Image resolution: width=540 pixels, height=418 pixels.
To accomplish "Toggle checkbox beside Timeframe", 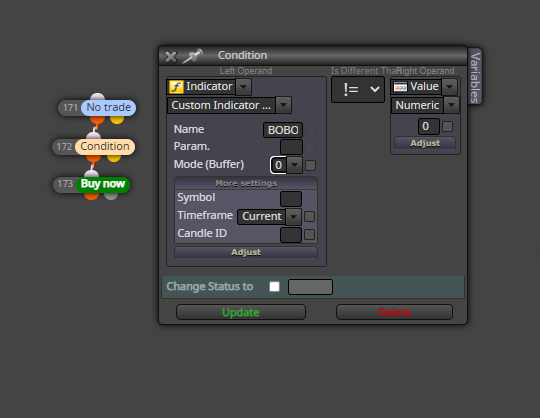I will click(310, 217).
